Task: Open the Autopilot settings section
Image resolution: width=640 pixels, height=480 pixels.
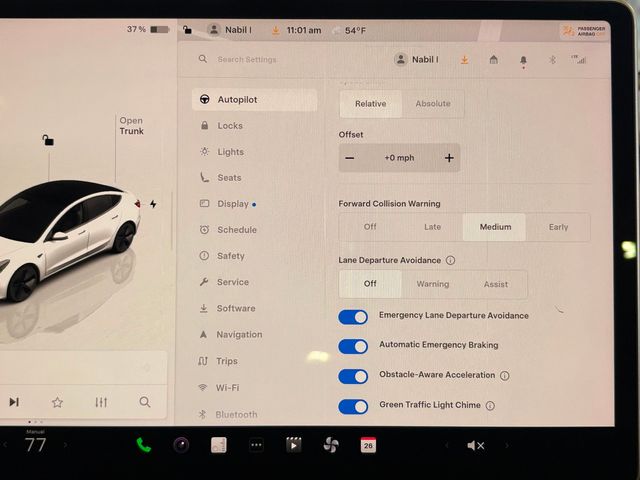Action: pyautogui.click(x=254, y=100)
